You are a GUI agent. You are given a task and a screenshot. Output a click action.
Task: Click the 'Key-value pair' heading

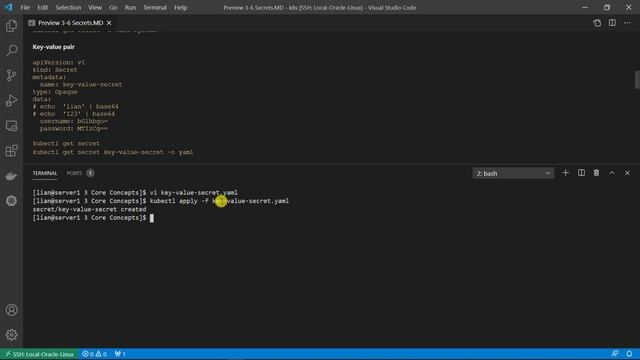click(53, 47)
